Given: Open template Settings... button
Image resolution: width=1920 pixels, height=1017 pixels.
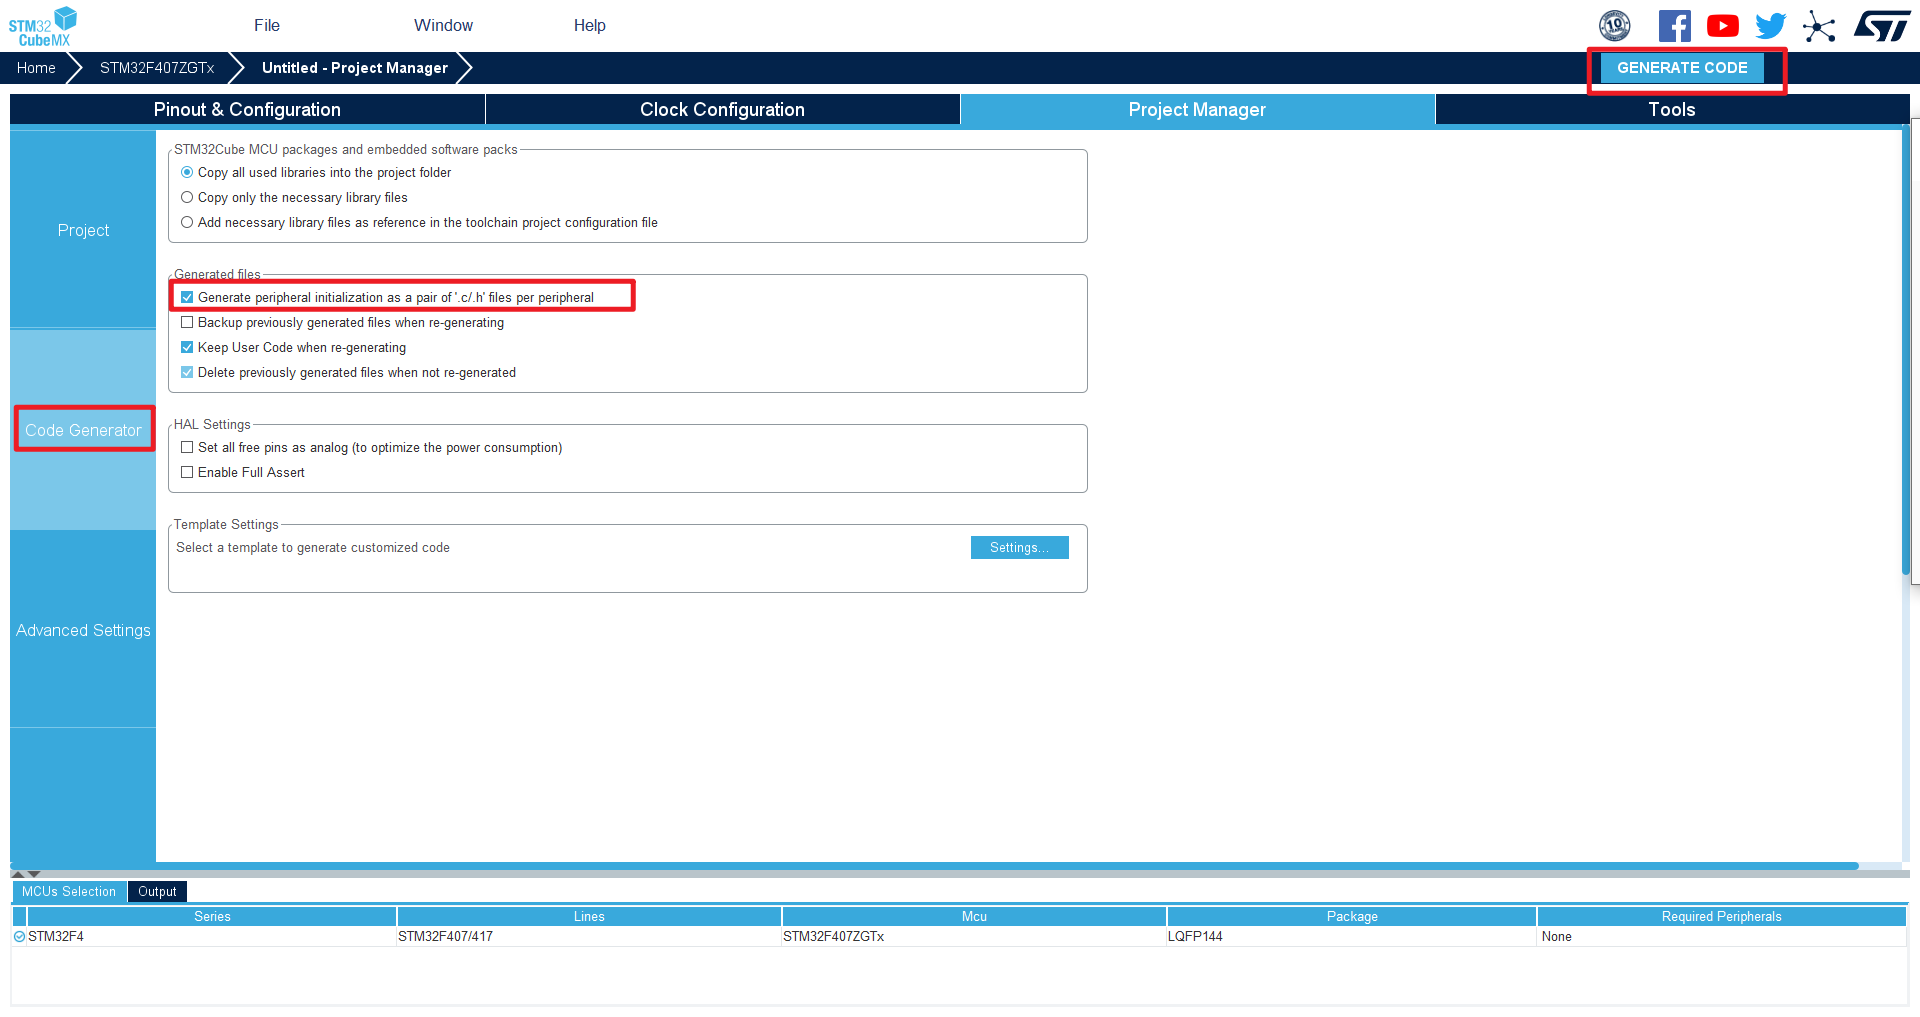Looking at the screenshot, I should pyautogui.click(x=1019, y=548).
